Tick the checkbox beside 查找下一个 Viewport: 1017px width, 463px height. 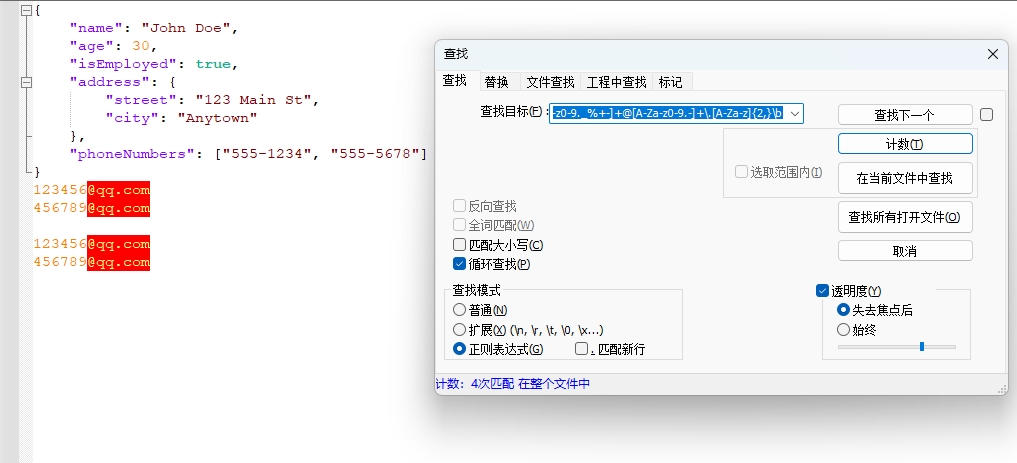[x=987, y=115]
